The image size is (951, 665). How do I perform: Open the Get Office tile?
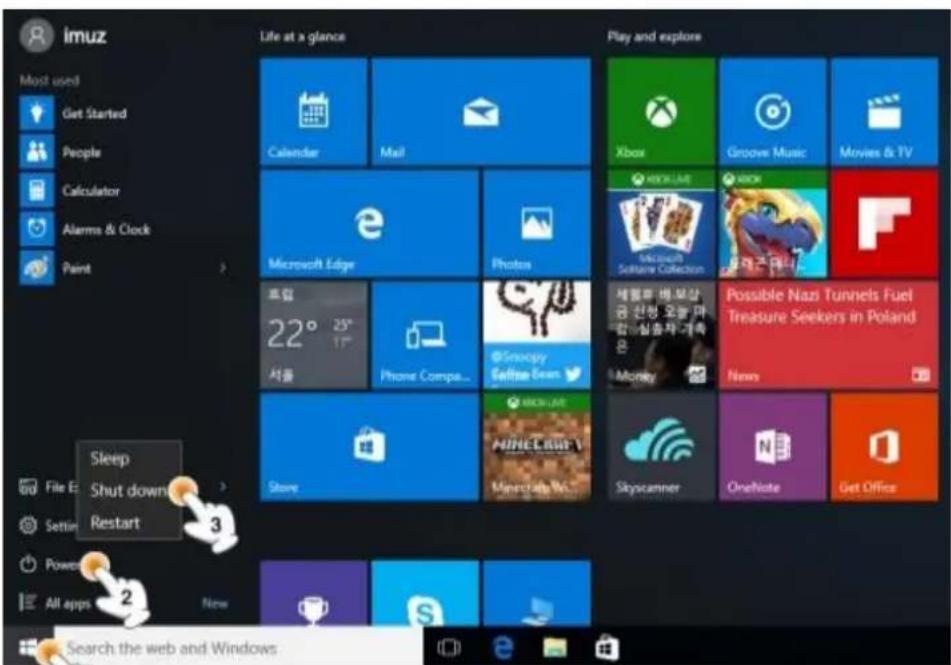[x=884, y=447]
